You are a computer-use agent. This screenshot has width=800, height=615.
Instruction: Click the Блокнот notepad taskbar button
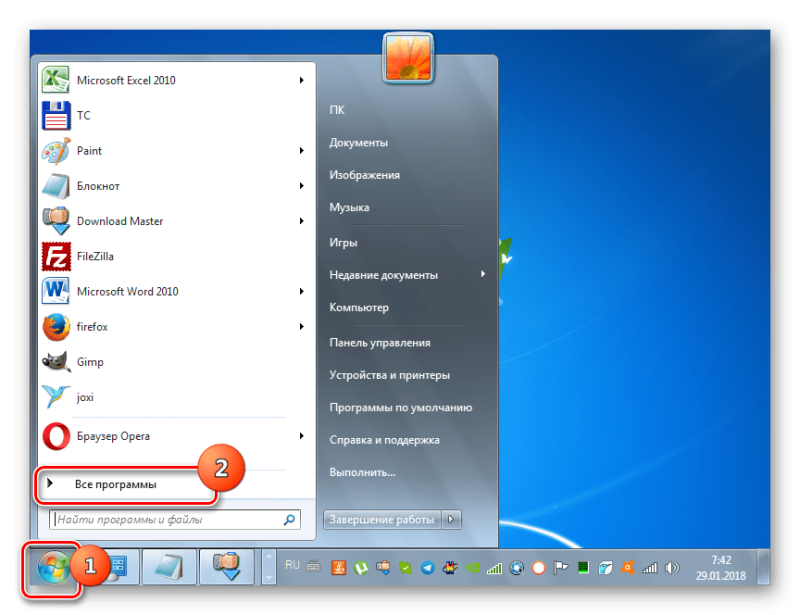pos(169,567)
